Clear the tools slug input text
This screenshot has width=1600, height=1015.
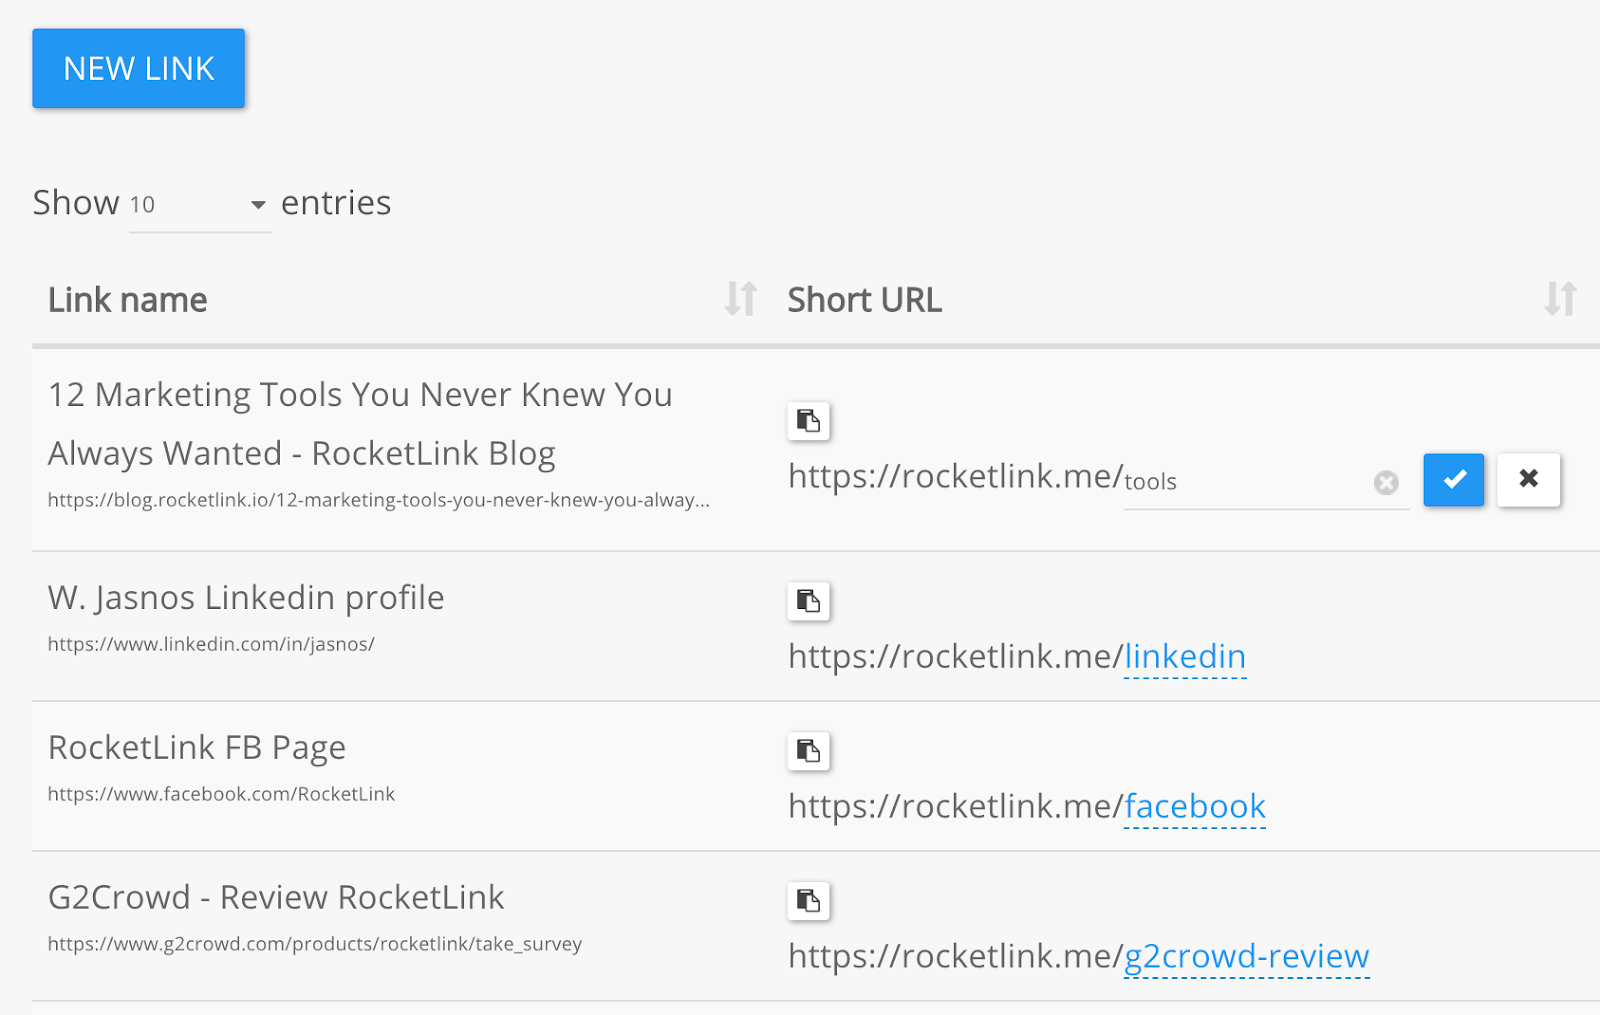point(1386,483)
